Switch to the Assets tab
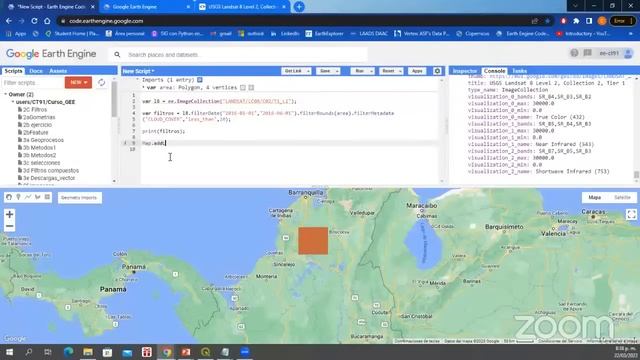This screenshot has height=360, width=640. [58, 71]
